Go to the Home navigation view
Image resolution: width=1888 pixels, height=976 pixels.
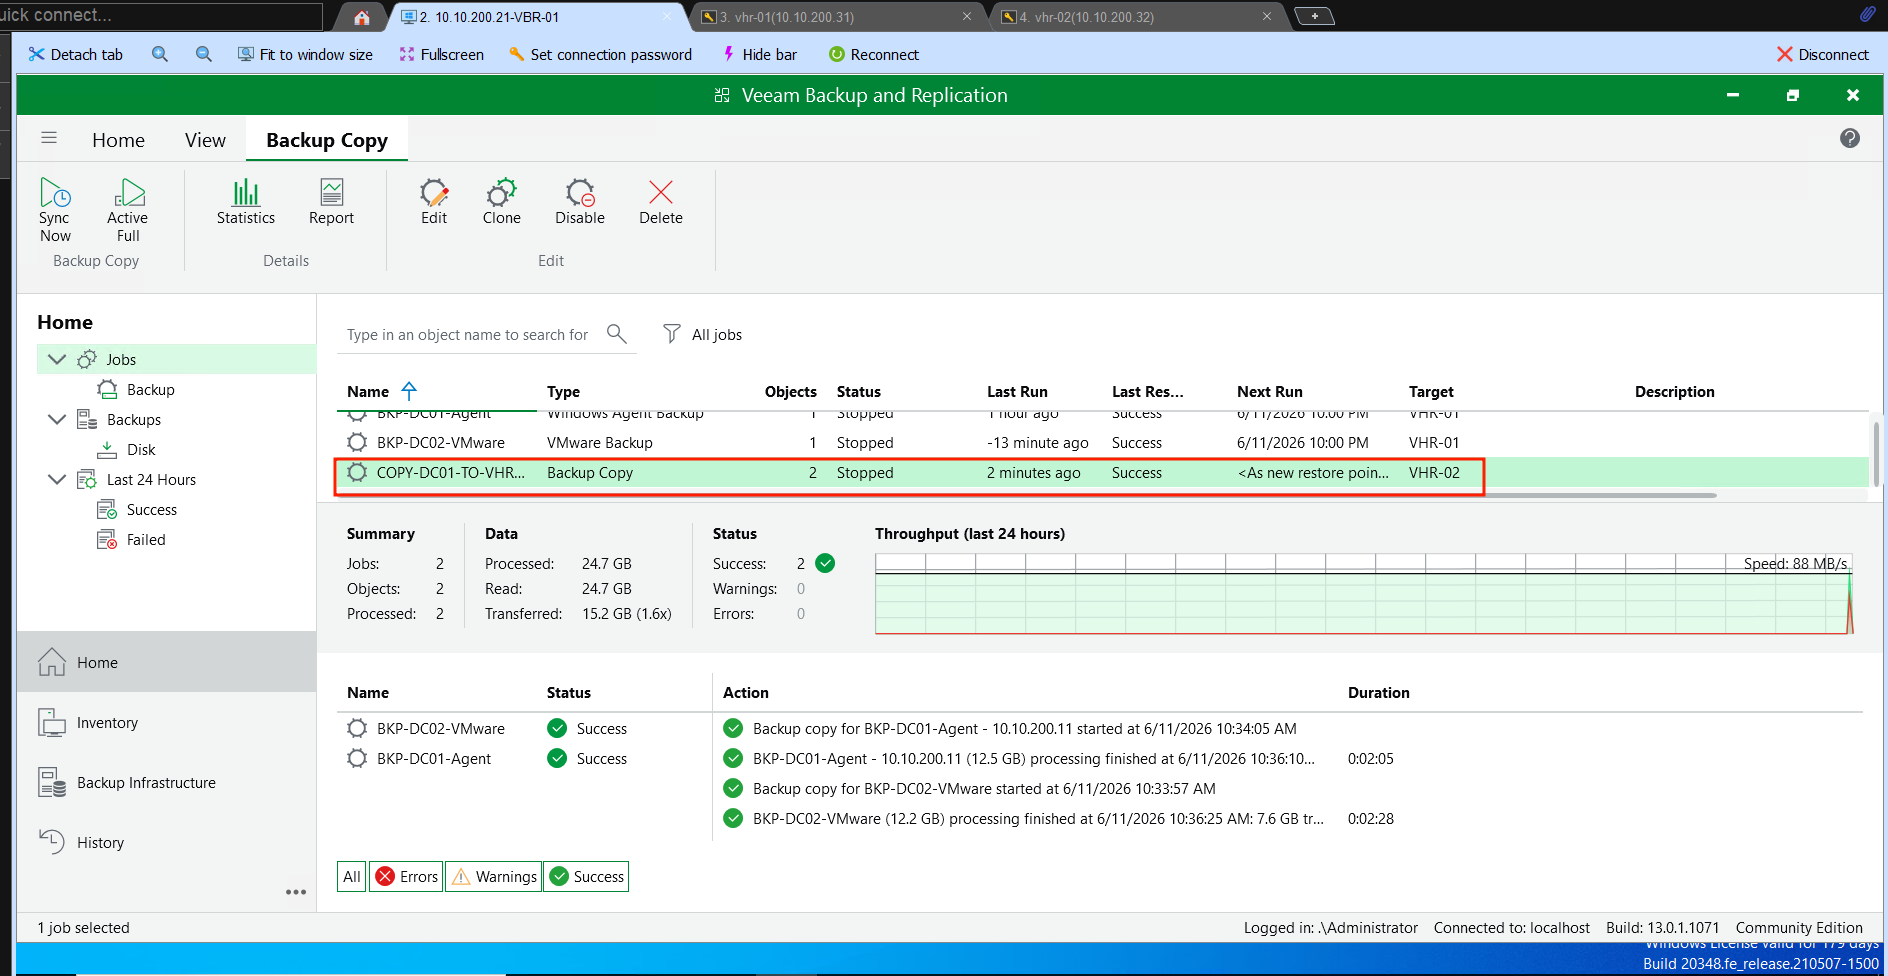point(166,662)
